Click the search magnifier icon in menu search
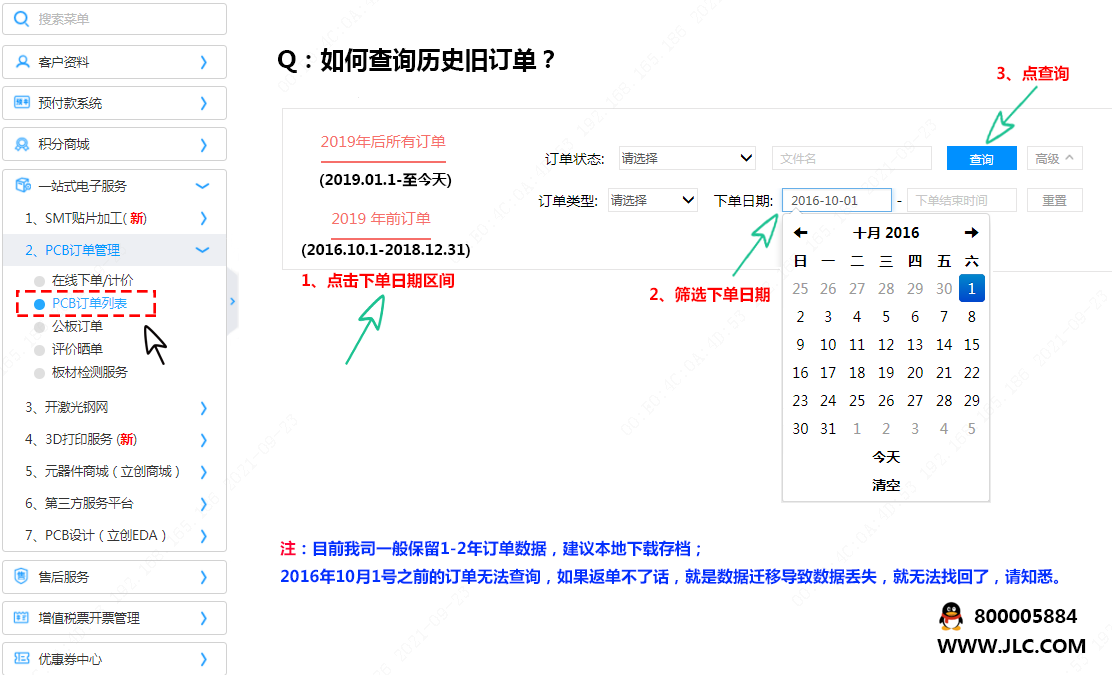 (22, 19)
